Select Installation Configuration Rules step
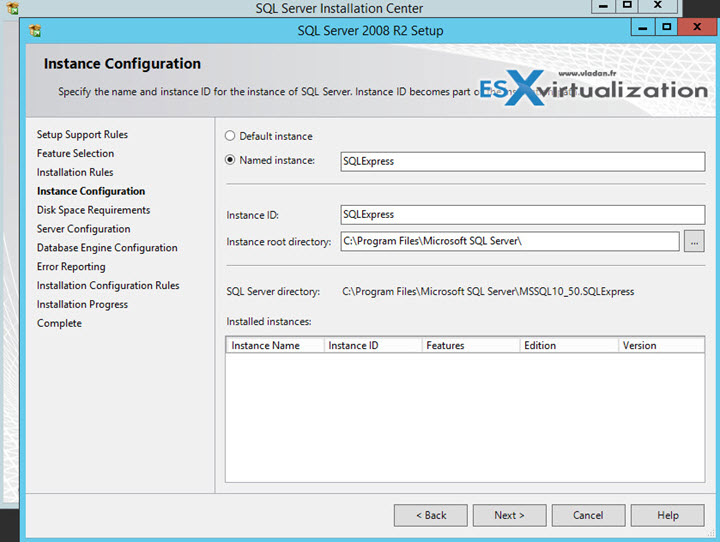Image resolution: width=720 pixels, height=542 pixels. point(108,285)
